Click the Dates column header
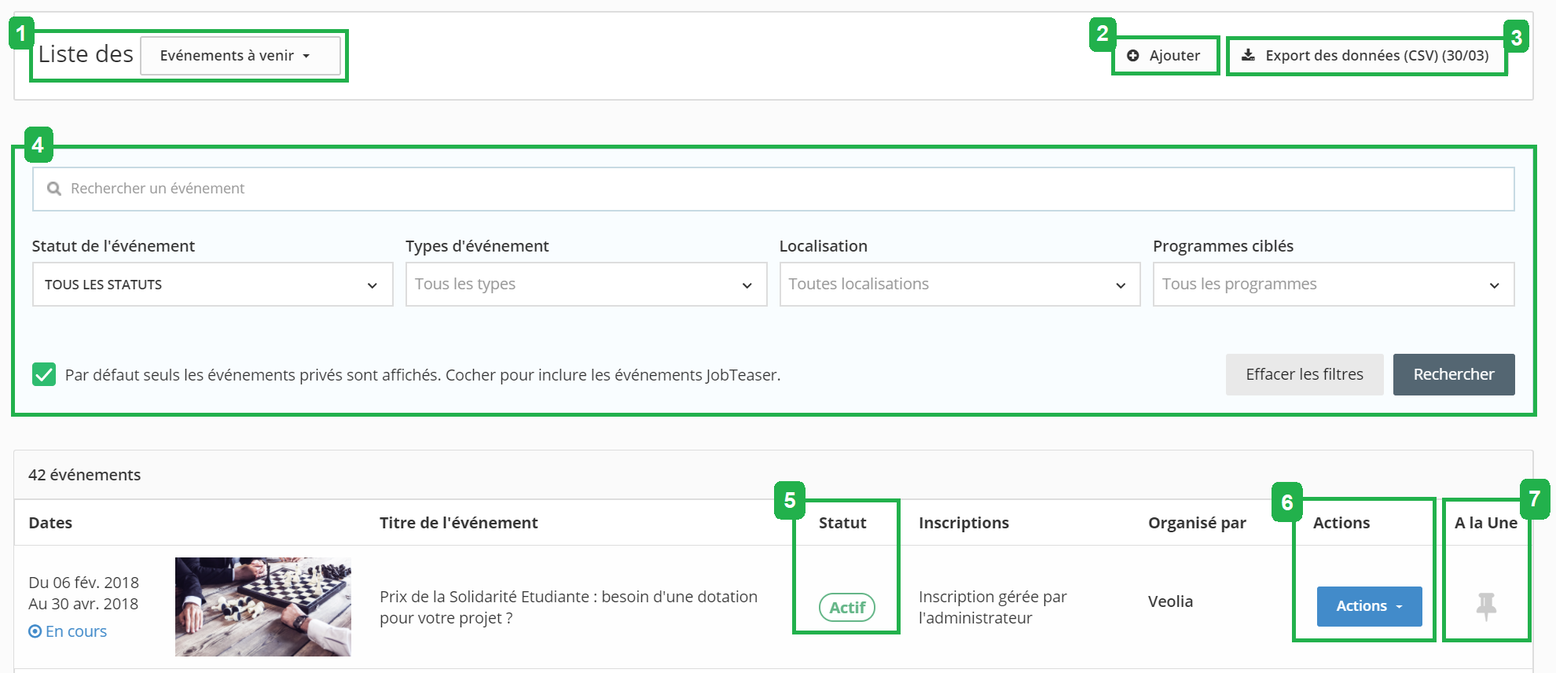Screen dimensions: 1556x673 [x=50, y=523]
